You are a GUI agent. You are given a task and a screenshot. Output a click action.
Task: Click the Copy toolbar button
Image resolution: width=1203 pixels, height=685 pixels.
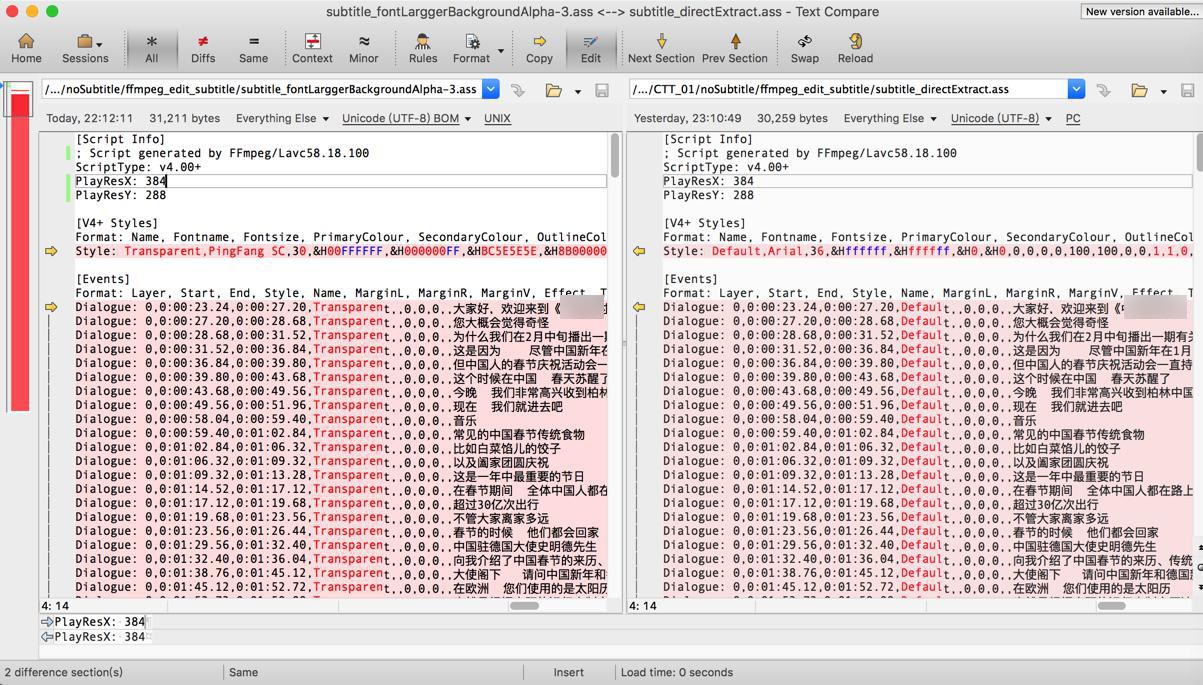click(539, 47)
